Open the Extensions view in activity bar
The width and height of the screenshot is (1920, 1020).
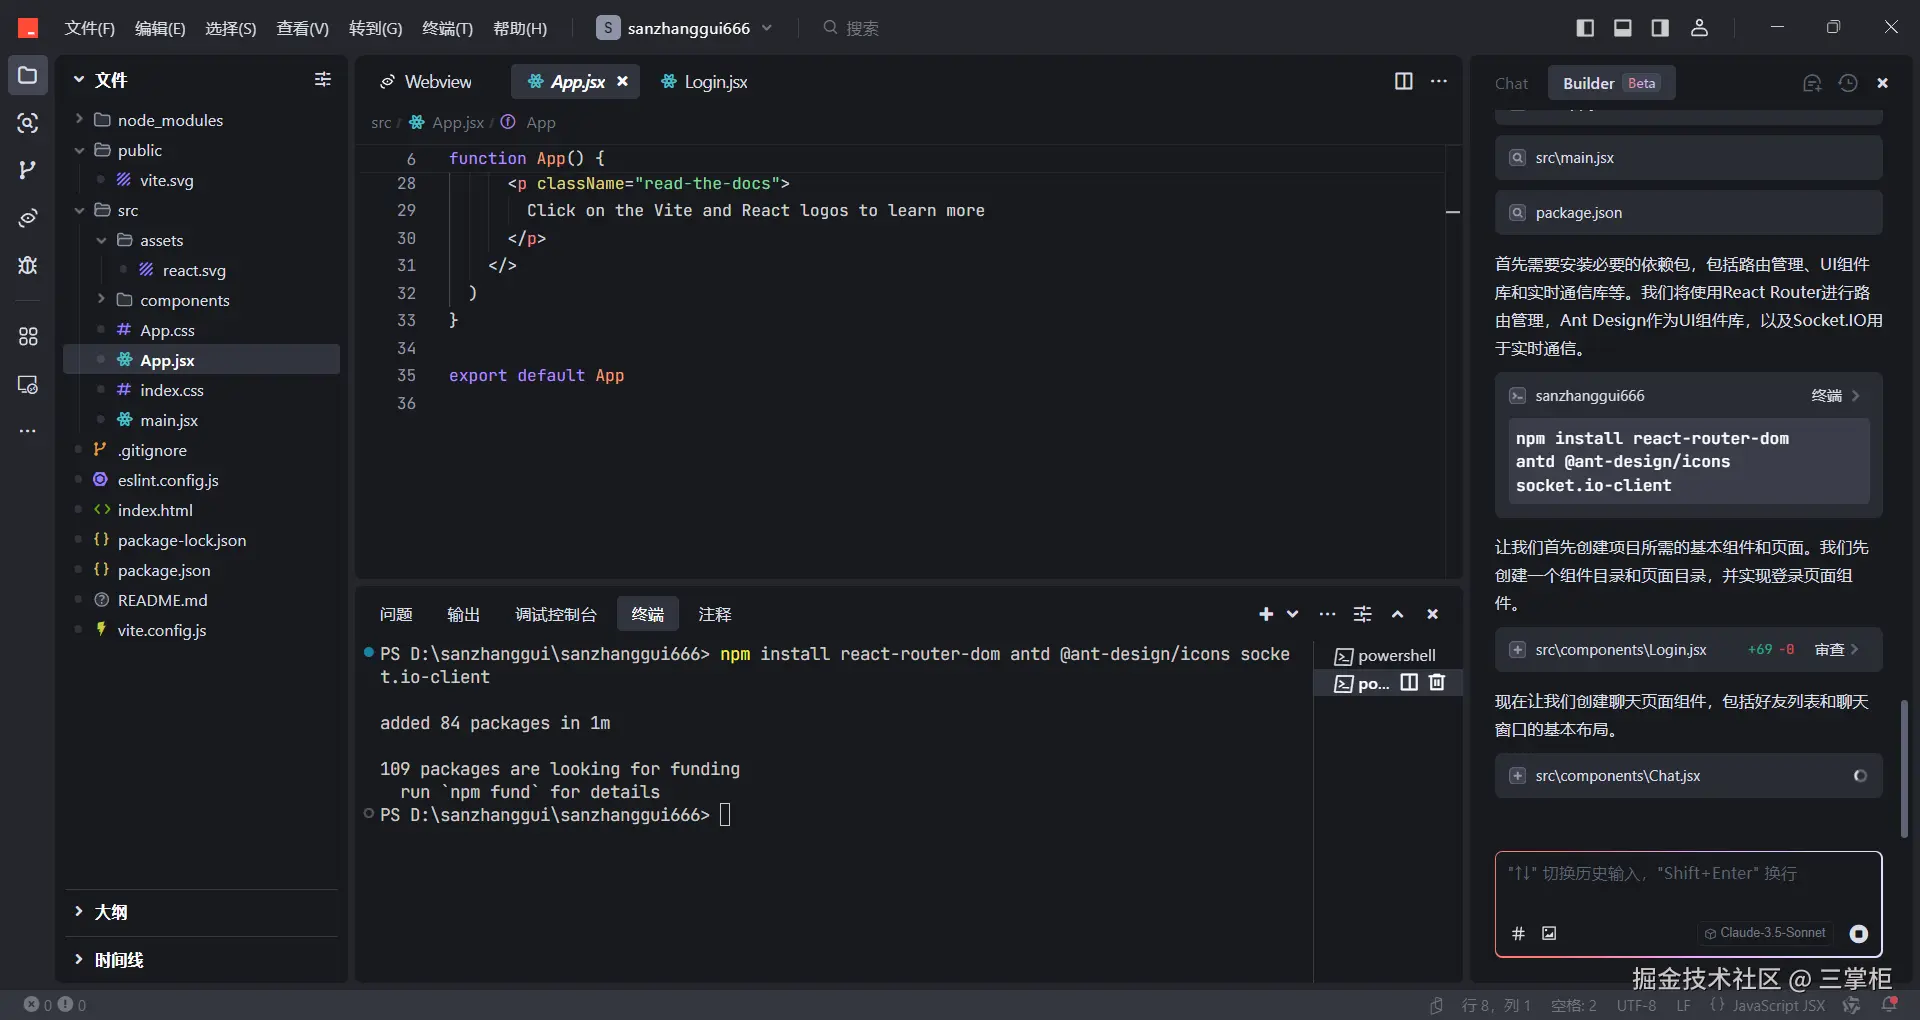point(28,337)
